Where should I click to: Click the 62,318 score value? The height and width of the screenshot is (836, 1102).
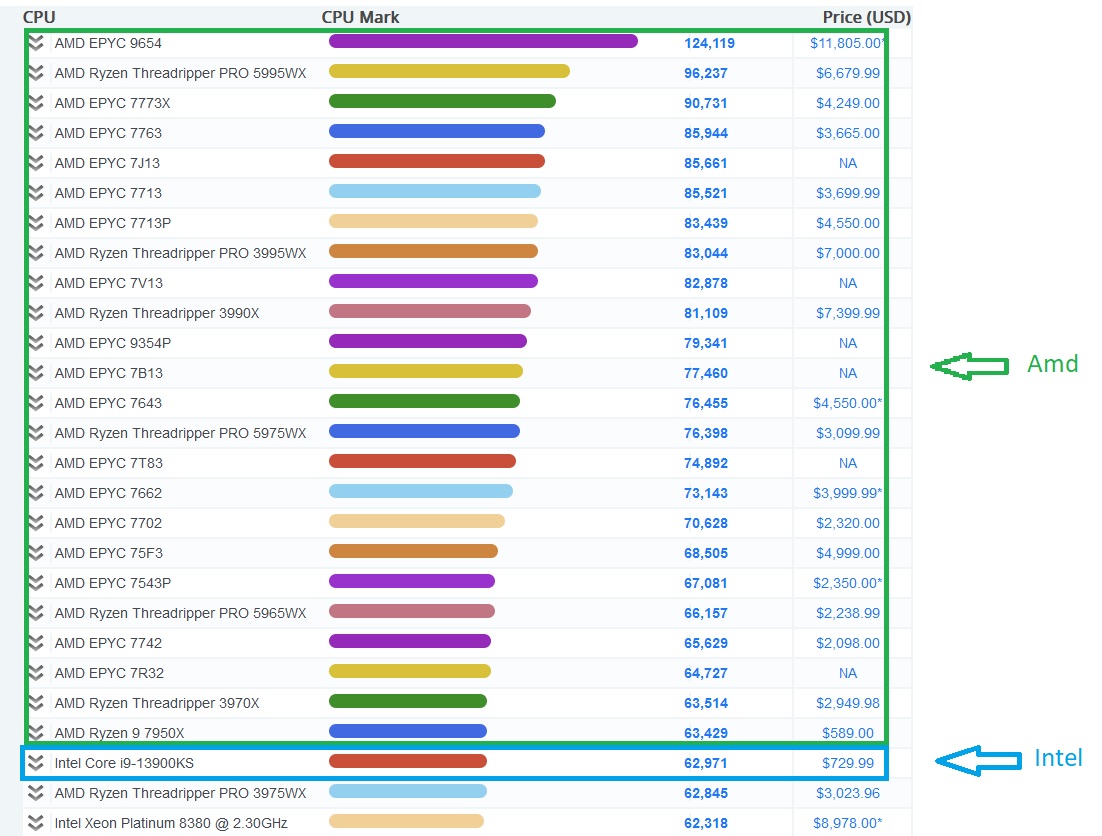706,823
